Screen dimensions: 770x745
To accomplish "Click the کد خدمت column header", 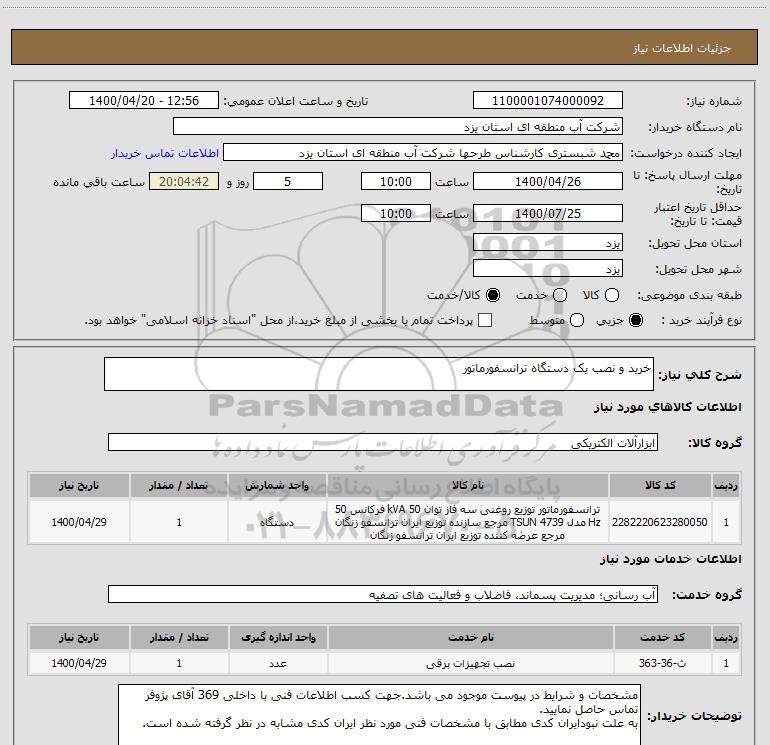I will click(662, 637).
